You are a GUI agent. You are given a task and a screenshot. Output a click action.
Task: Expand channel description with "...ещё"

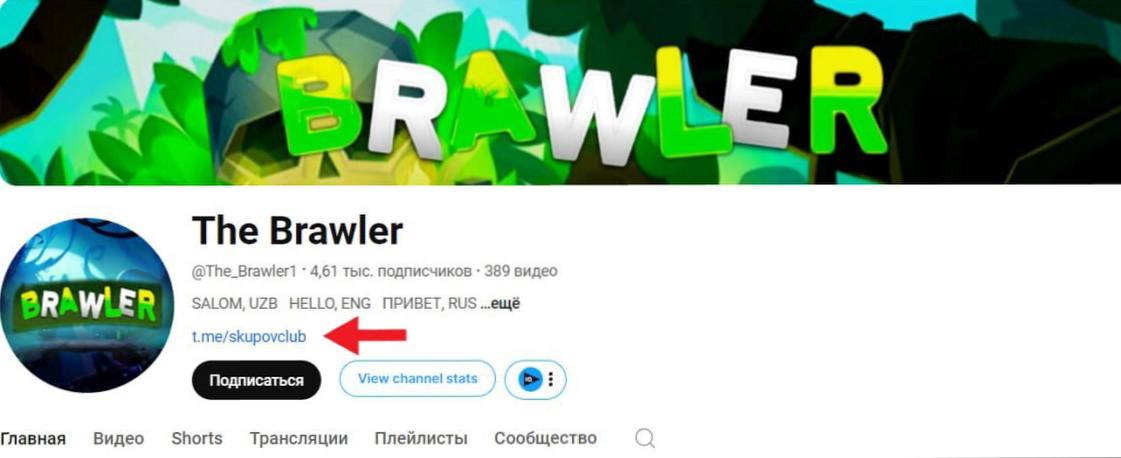pos(500,304)
